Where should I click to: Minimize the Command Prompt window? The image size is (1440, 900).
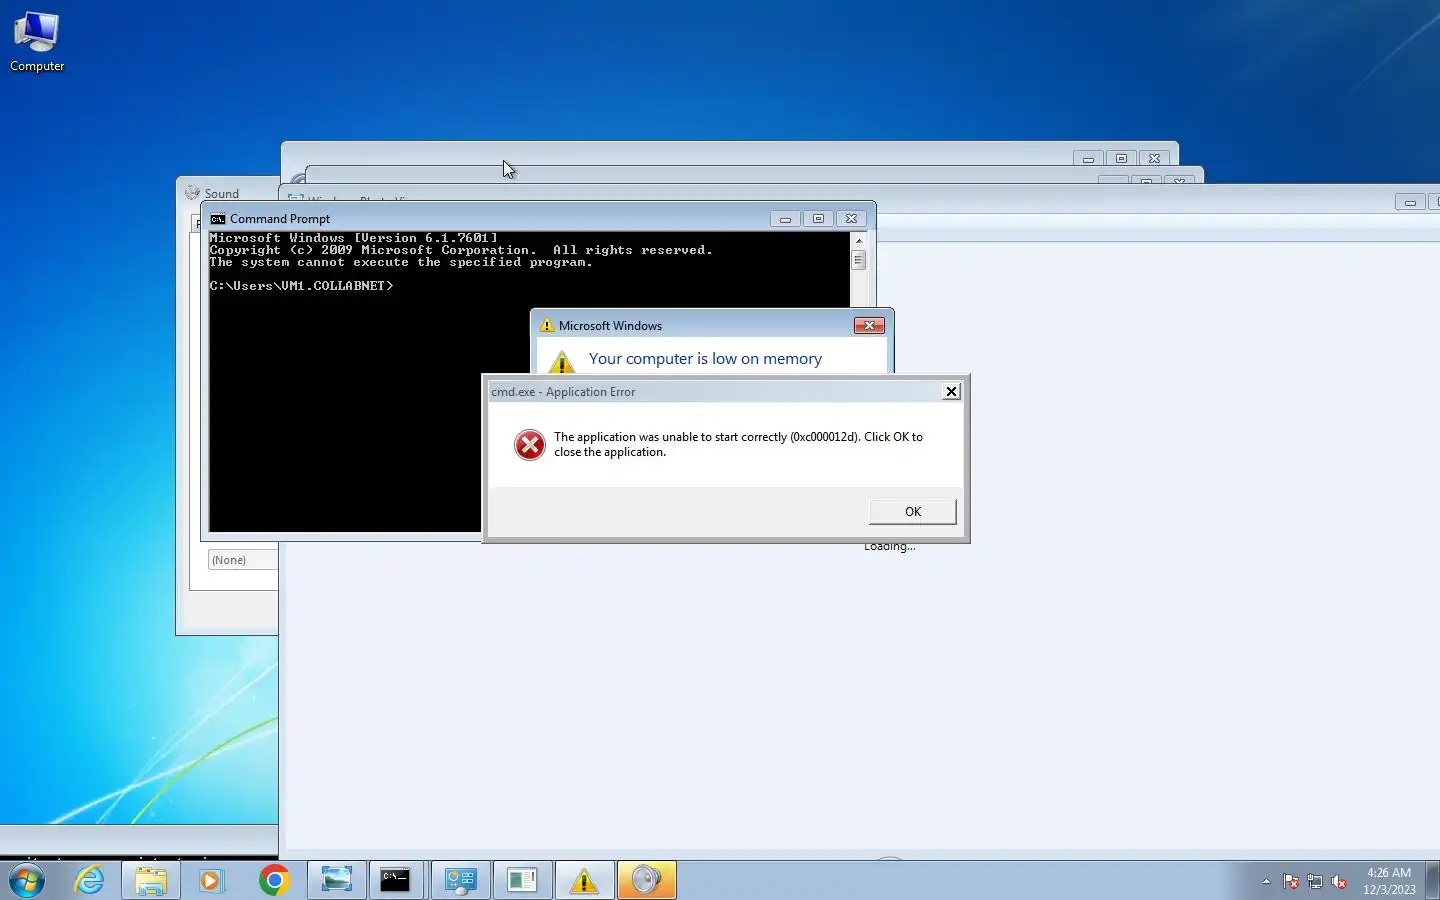785,218
